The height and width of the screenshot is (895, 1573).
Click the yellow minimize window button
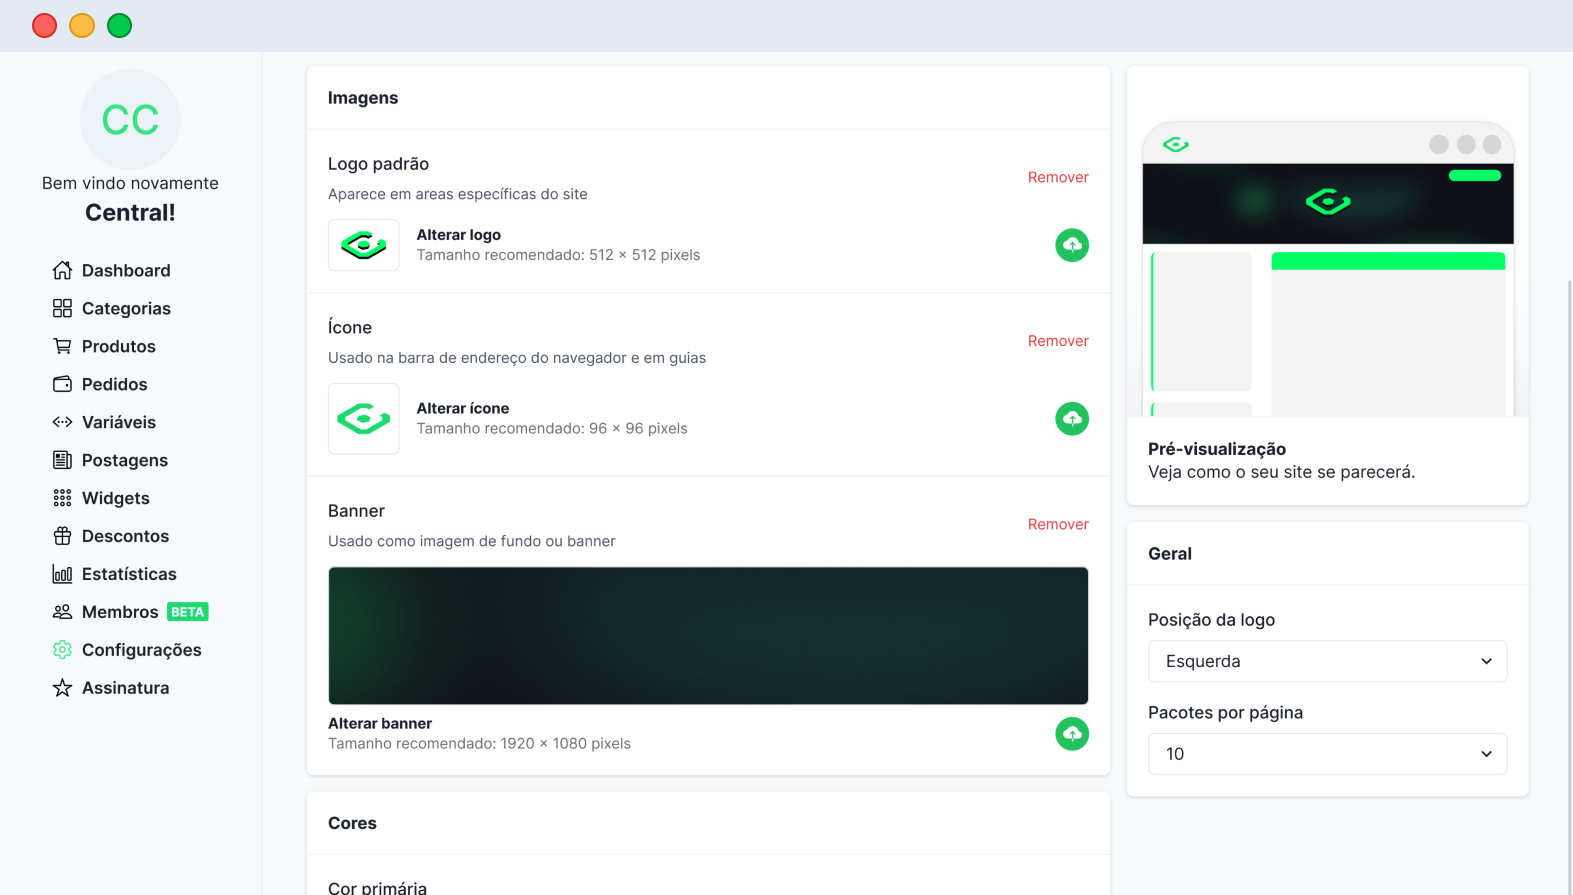pyautogui.click(x=82, y=26)
